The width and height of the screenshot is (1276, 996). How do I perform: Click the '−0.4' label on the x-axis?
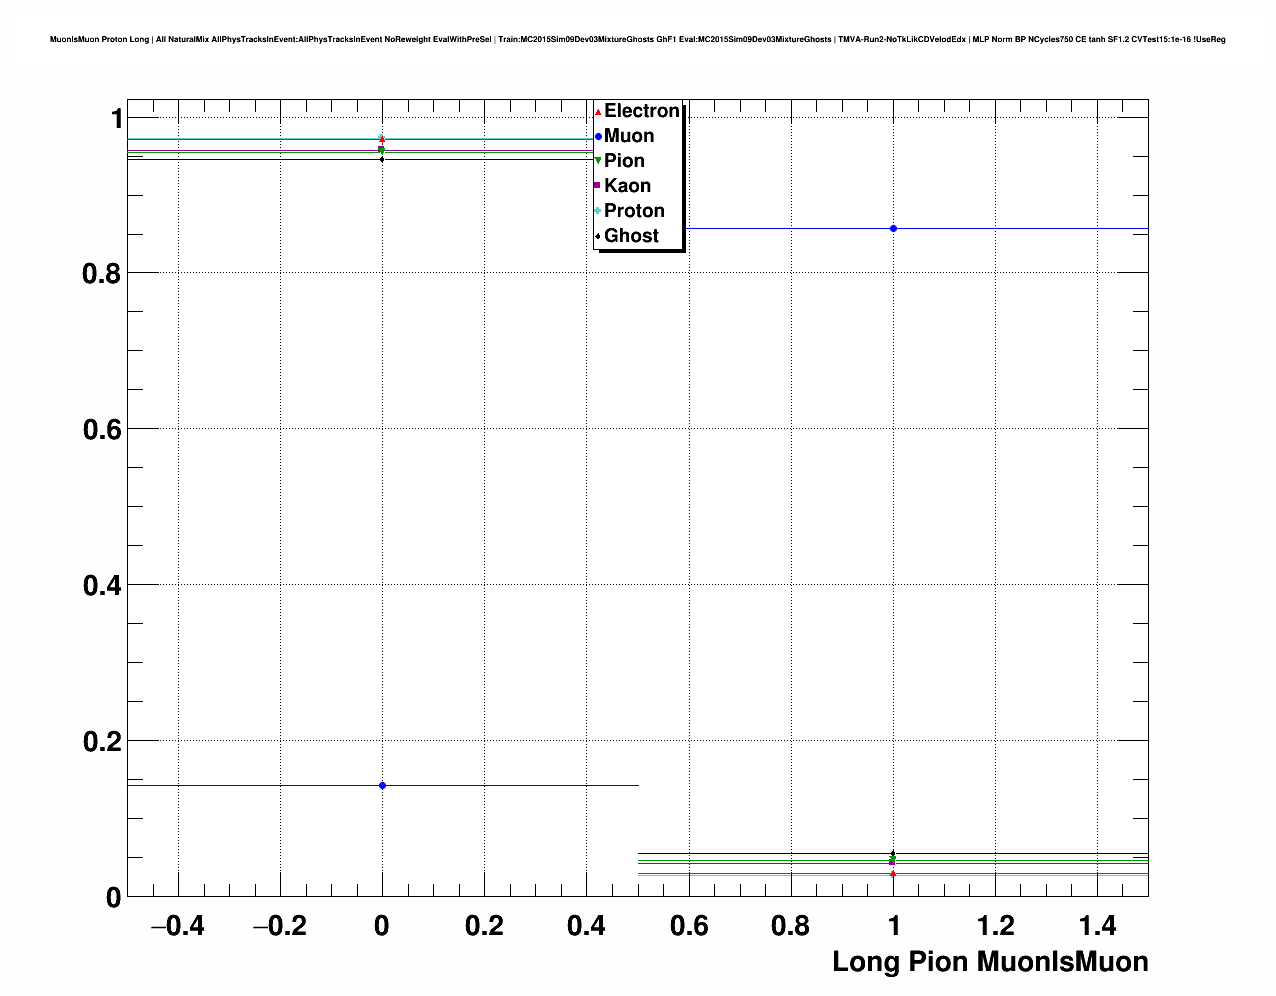click(177, 926)
